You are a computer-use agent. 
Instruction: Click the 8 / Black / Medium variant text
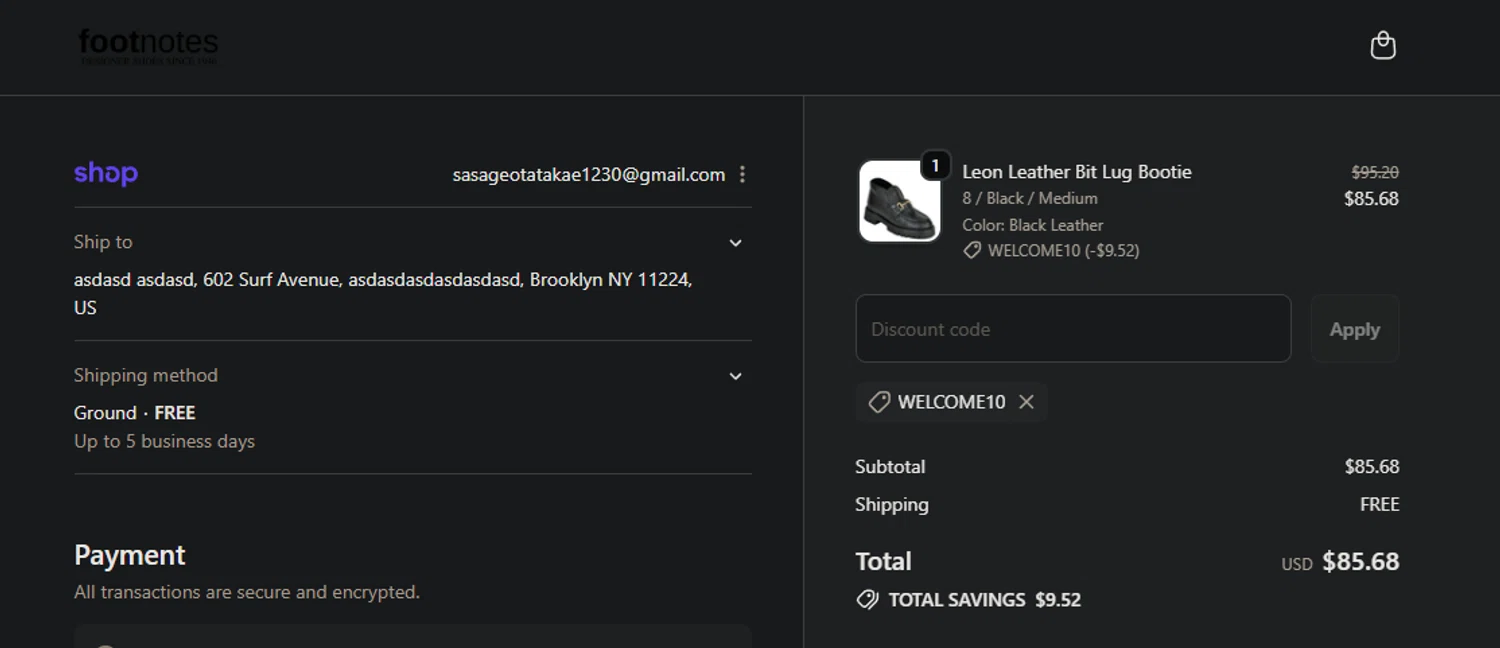pyautogui.click(x=1030, y=198)
